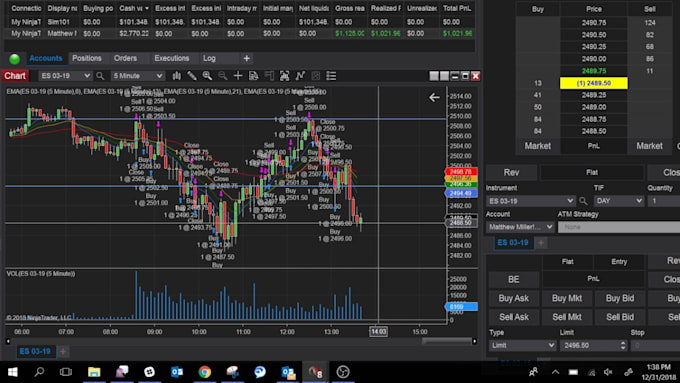Click the Limit price stepper arrows

pos(623,345)
